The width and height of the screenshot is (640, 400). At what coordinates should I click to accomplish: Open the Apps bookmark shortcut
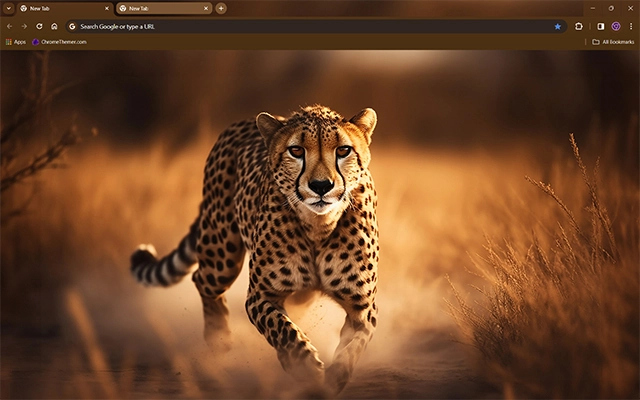16,42
